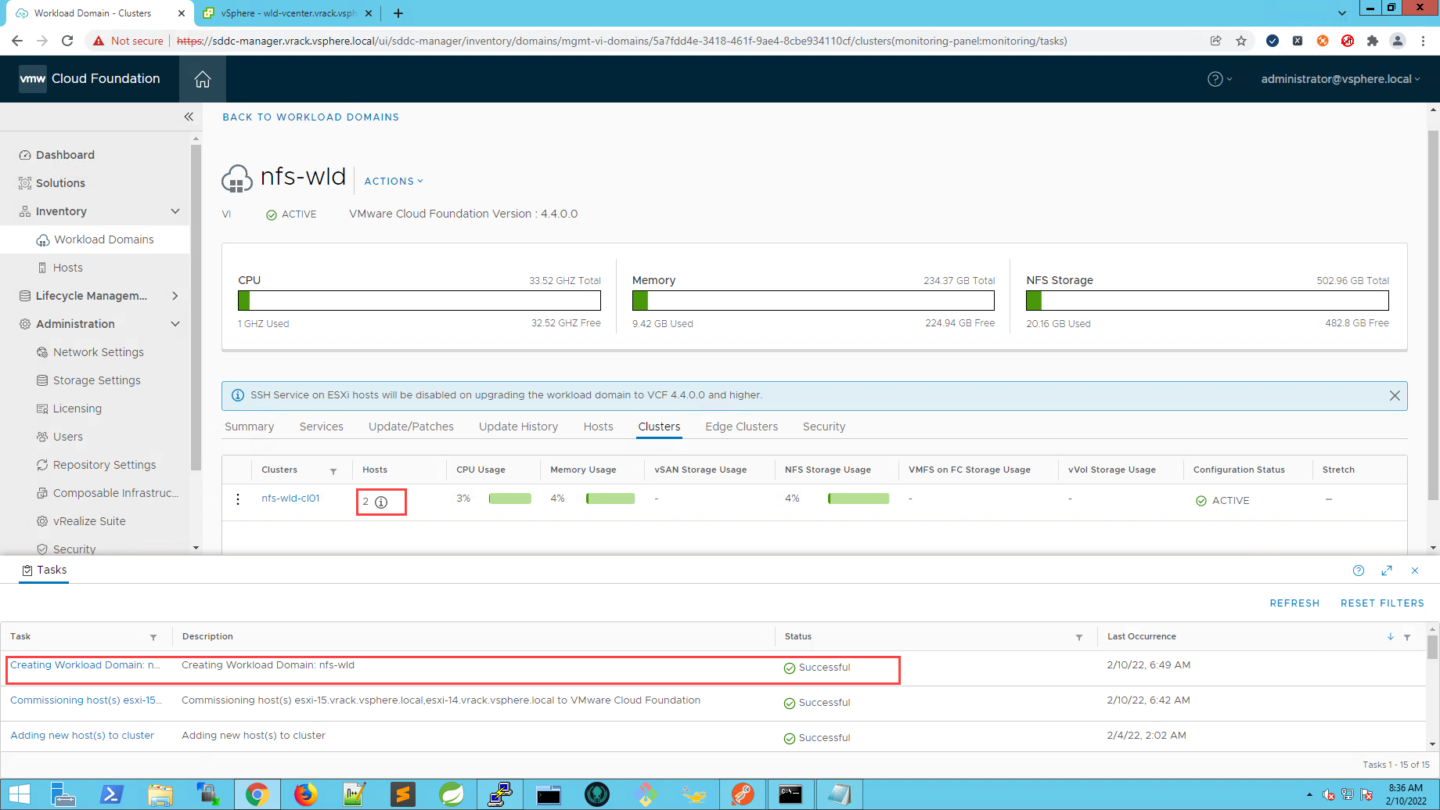Switch to the Update/Patches tab
Image resolution: width=1440 pixels, height=810 pixels.
411,426
